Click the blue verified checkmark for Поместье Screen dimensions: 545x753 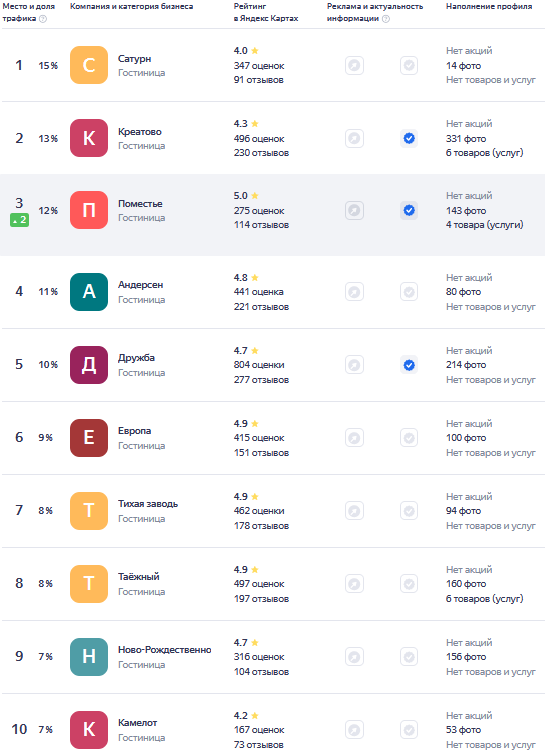(409, 210)
